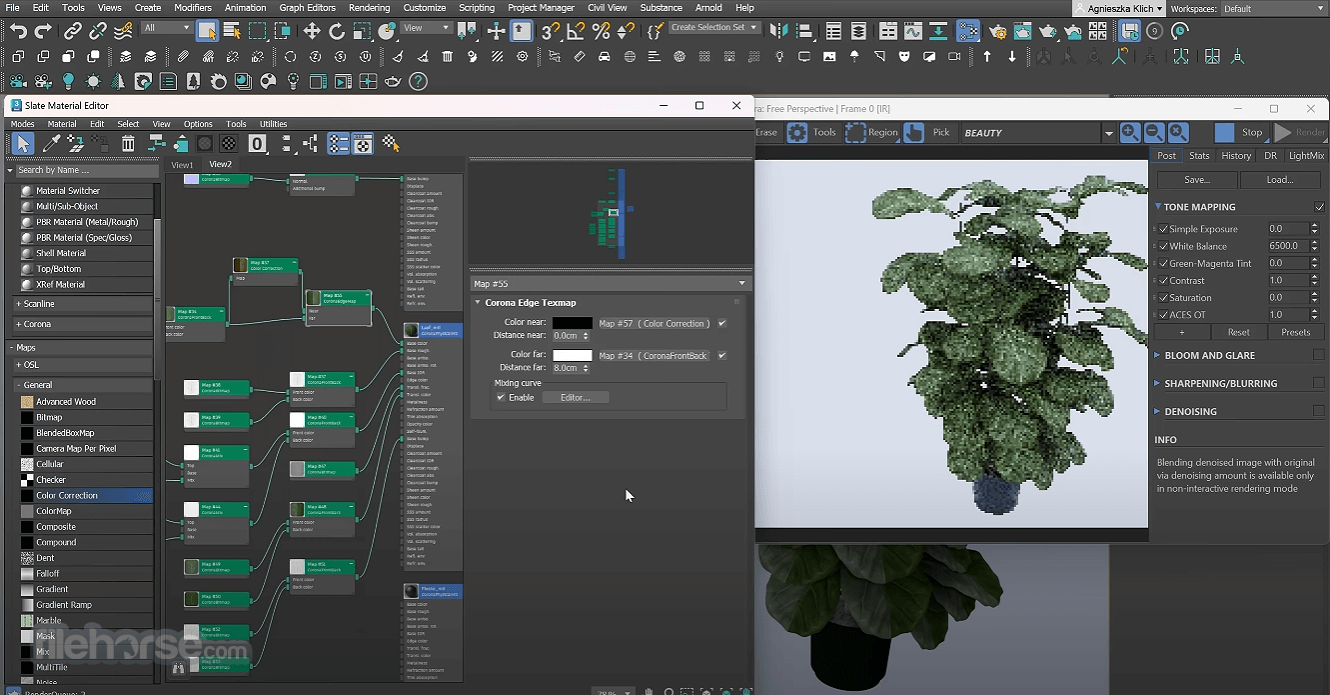The height and width of the screenshot is (695, 1330).
Task: Undo the last action in main toolbar
Action: 18,31
